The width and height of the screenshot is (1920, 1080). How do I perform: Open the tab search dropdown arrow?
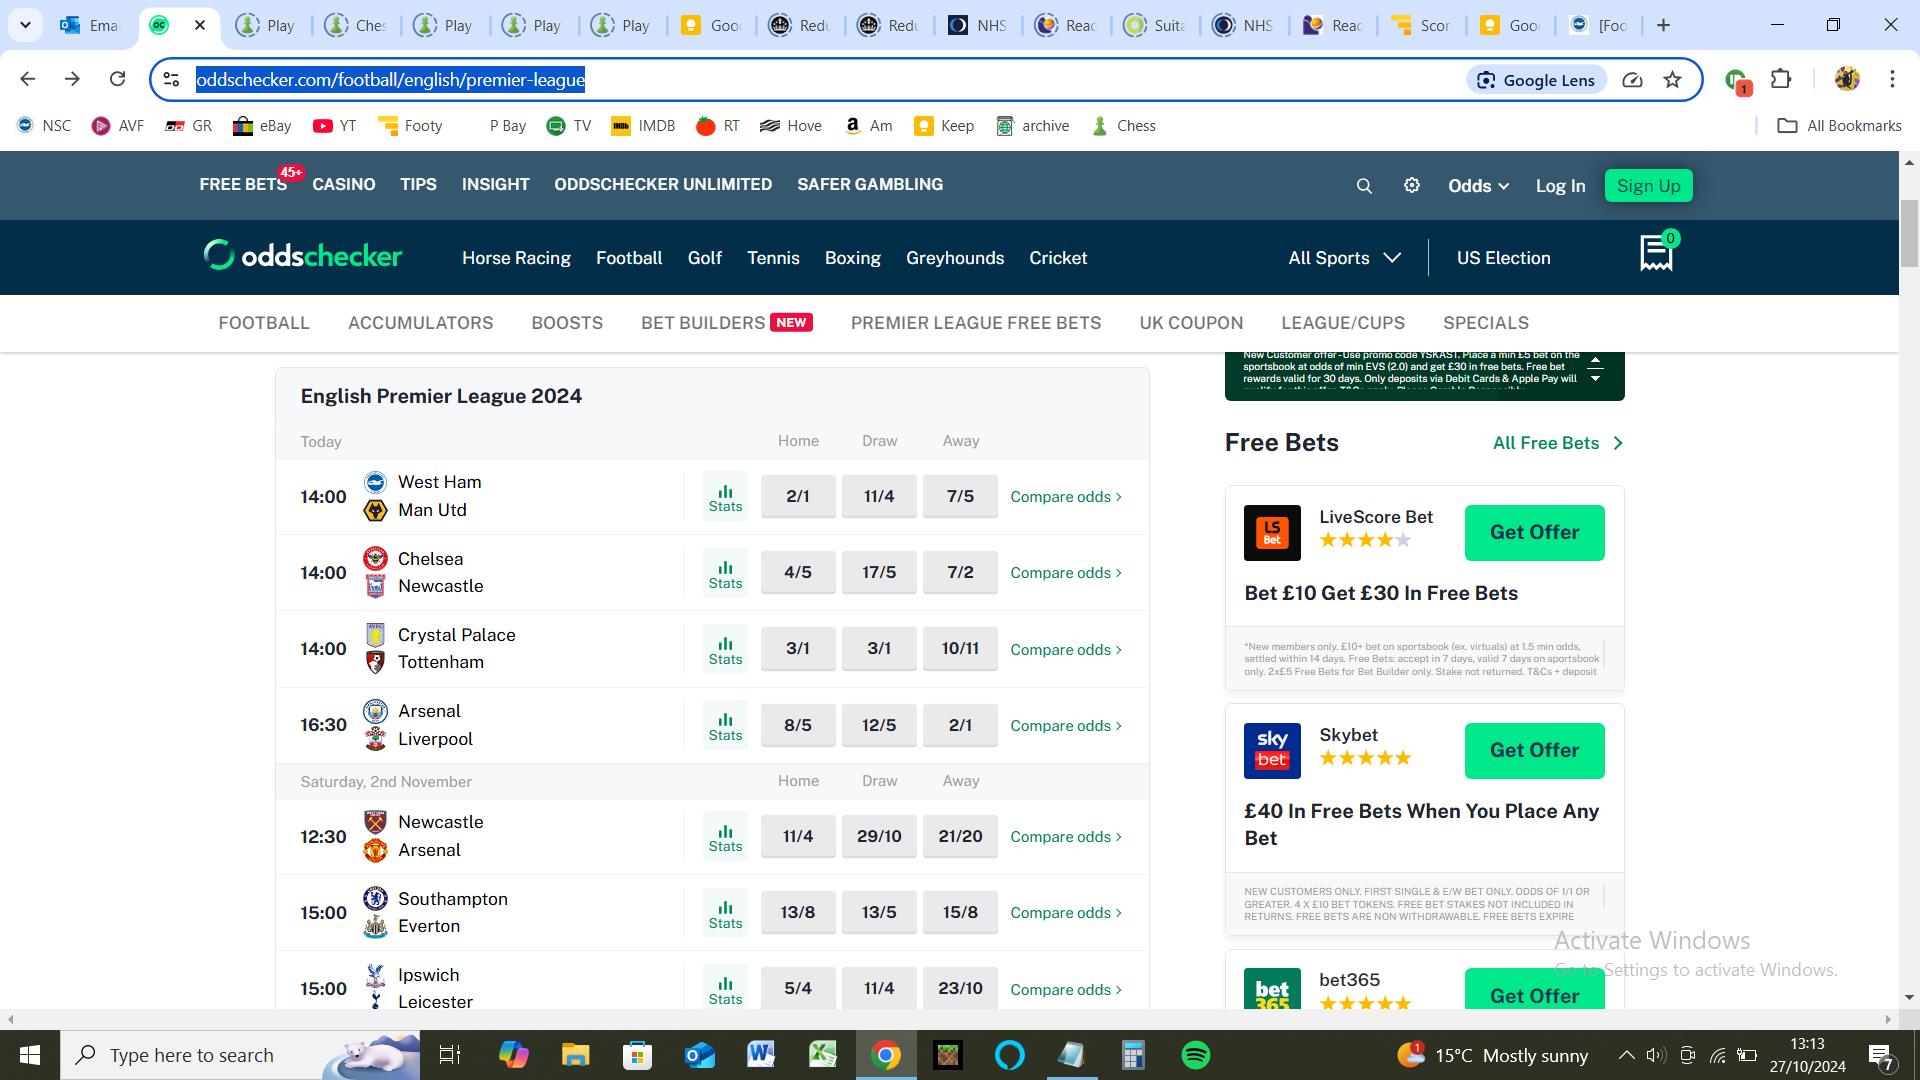(25, 25)
